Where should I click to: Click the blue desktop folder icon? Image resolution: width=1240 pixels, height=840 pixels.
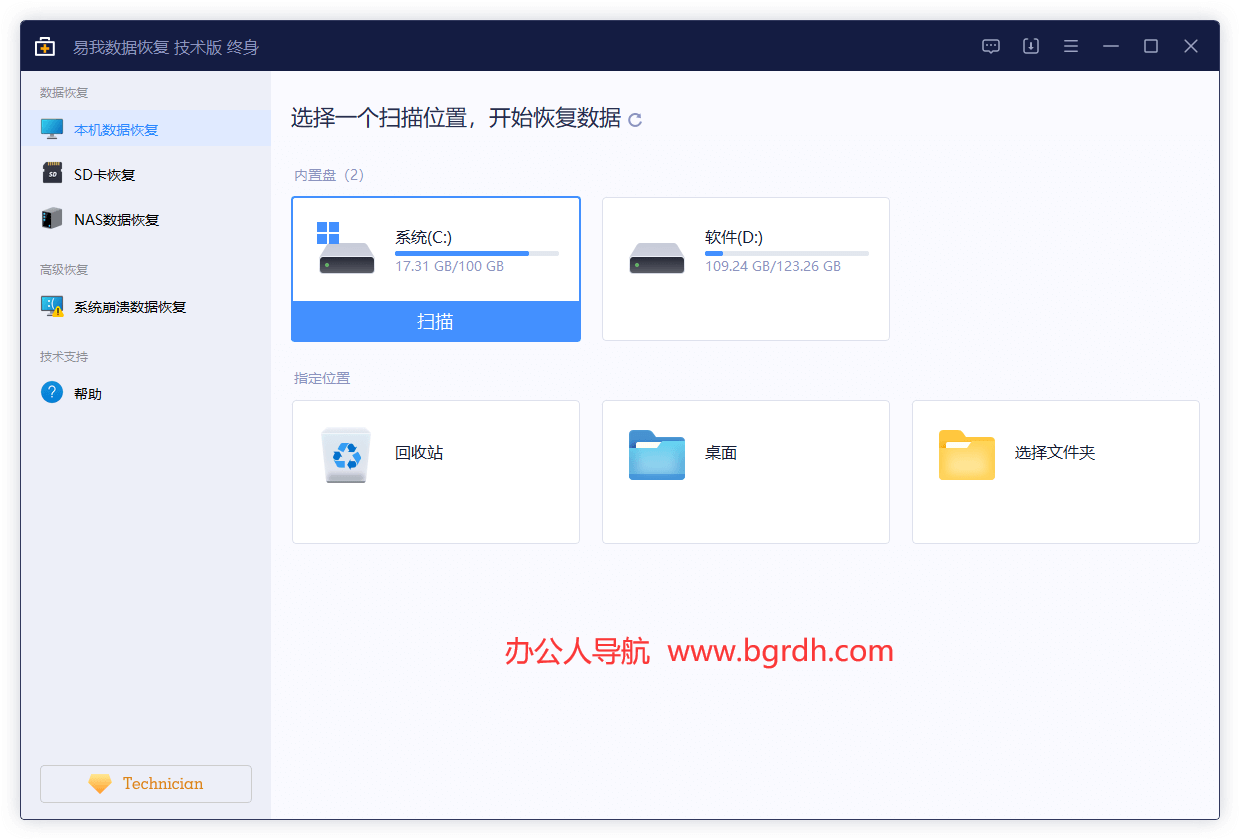tap(657, 455)
